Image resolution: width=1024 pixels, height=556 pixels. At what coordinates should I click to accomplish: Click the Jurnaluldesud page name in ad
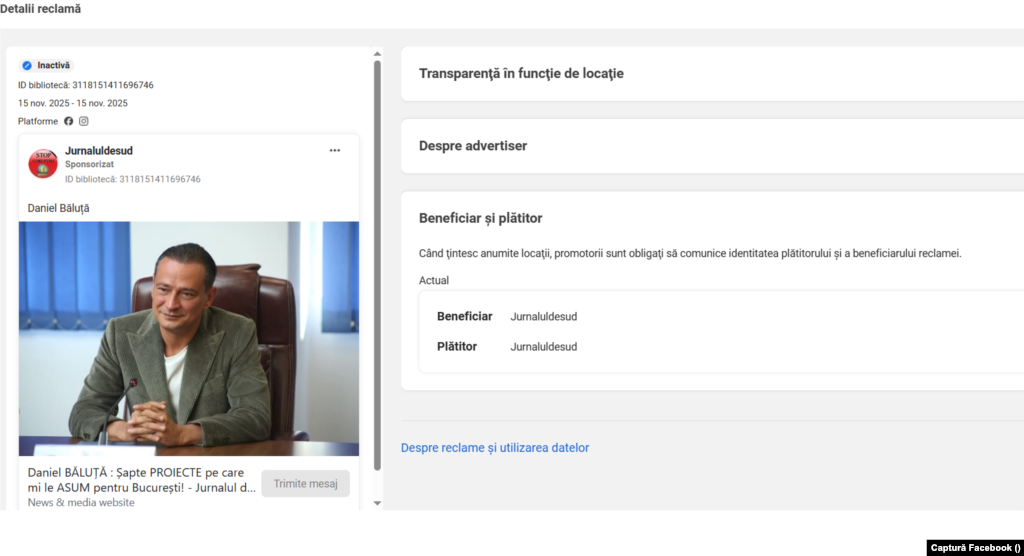click(x=99, y=151)
